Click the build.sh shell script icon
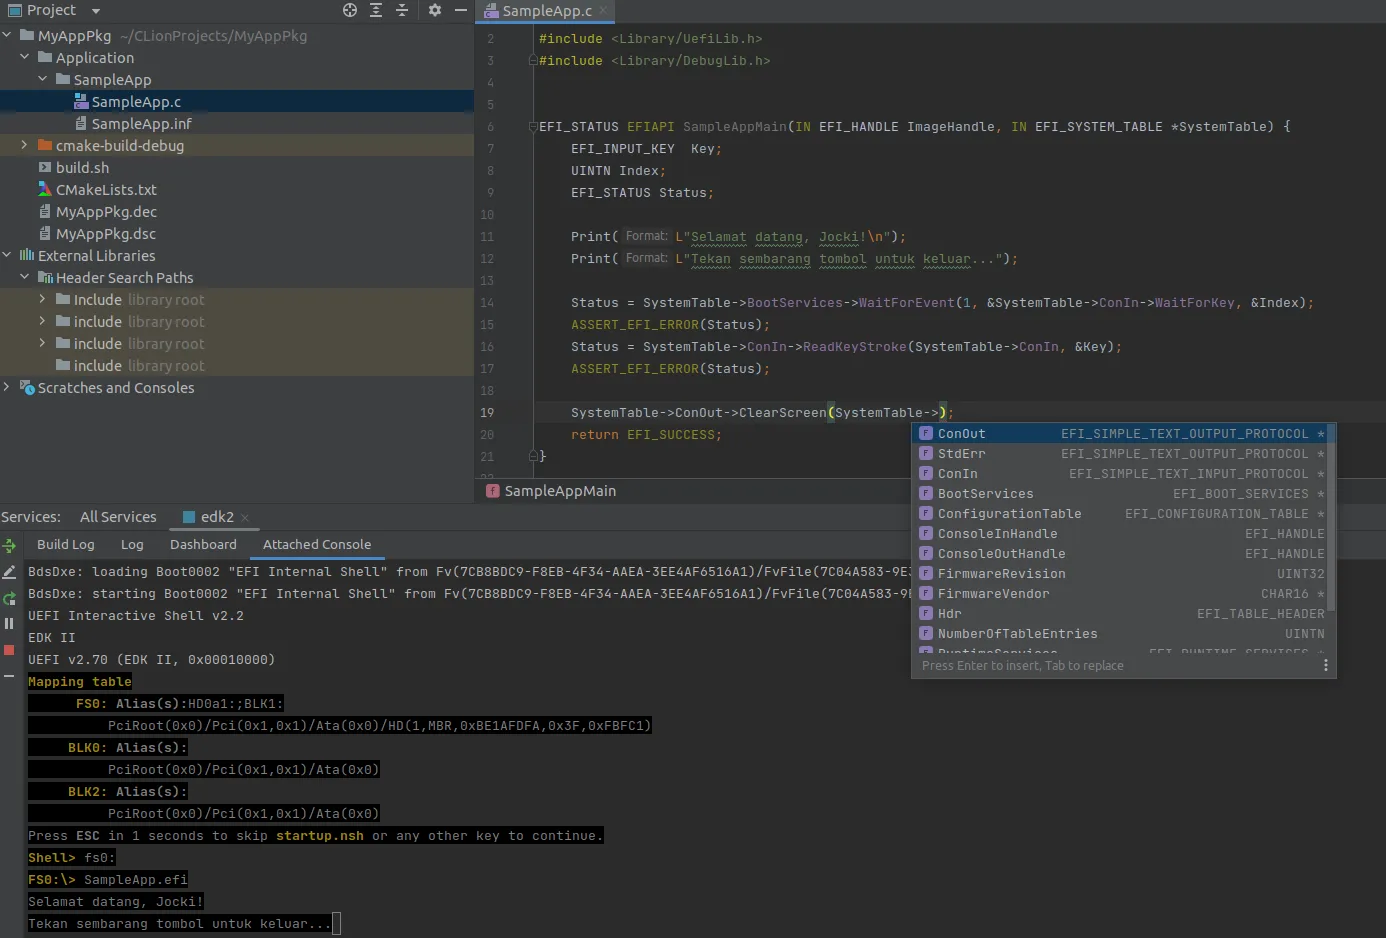This screenshot has height=938, width=1386. 45,167
